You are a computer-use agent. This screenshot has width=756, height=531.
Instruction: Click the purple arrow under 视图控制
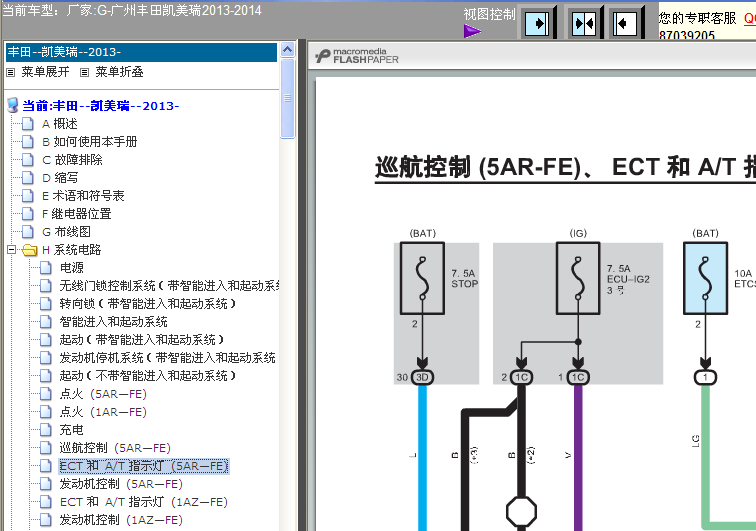(x=472, y=31)
